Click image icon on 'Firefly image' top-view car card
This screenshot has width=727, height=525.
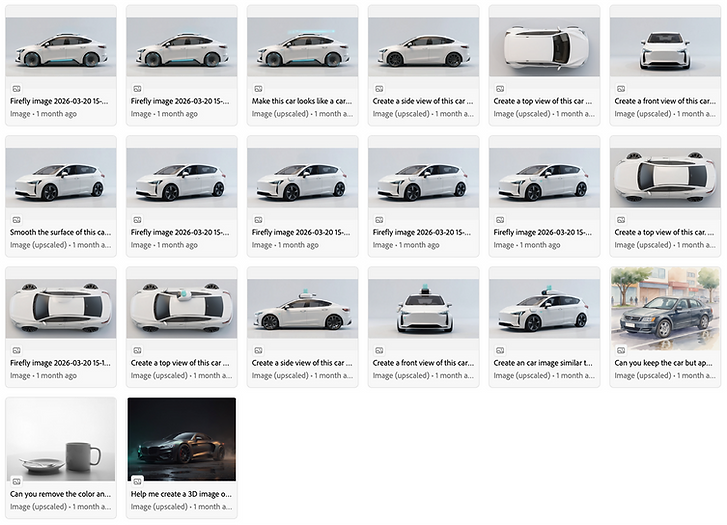click(x=16, y=351)
